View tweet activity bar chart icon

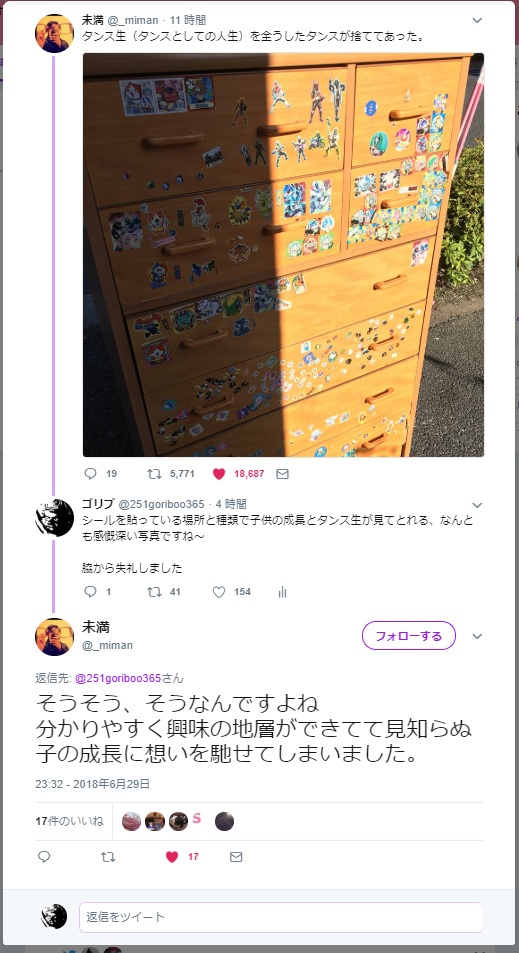coord(282,592)
